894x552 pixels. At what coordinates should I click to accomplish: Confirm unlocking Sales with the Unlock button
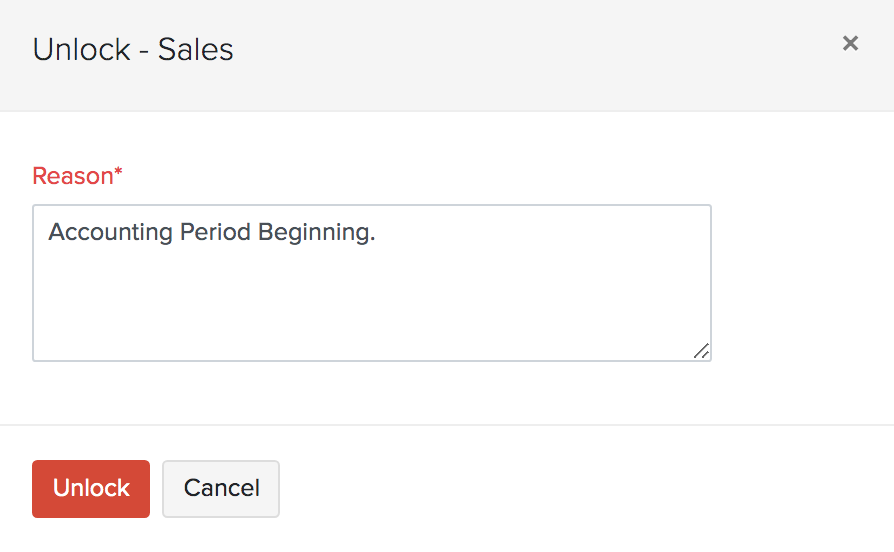pyautogui.click(x=91, y=488)
